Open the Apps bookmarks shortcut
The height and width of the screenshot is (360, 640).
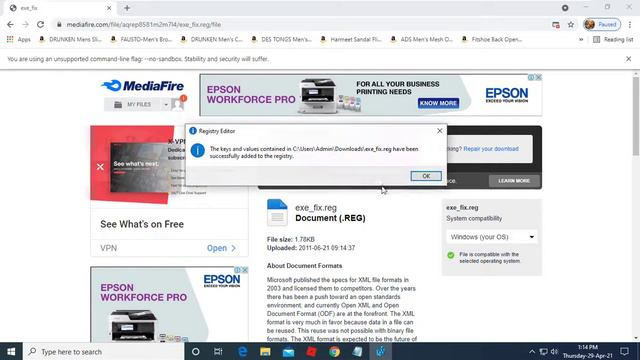click(x=18, y=40)
